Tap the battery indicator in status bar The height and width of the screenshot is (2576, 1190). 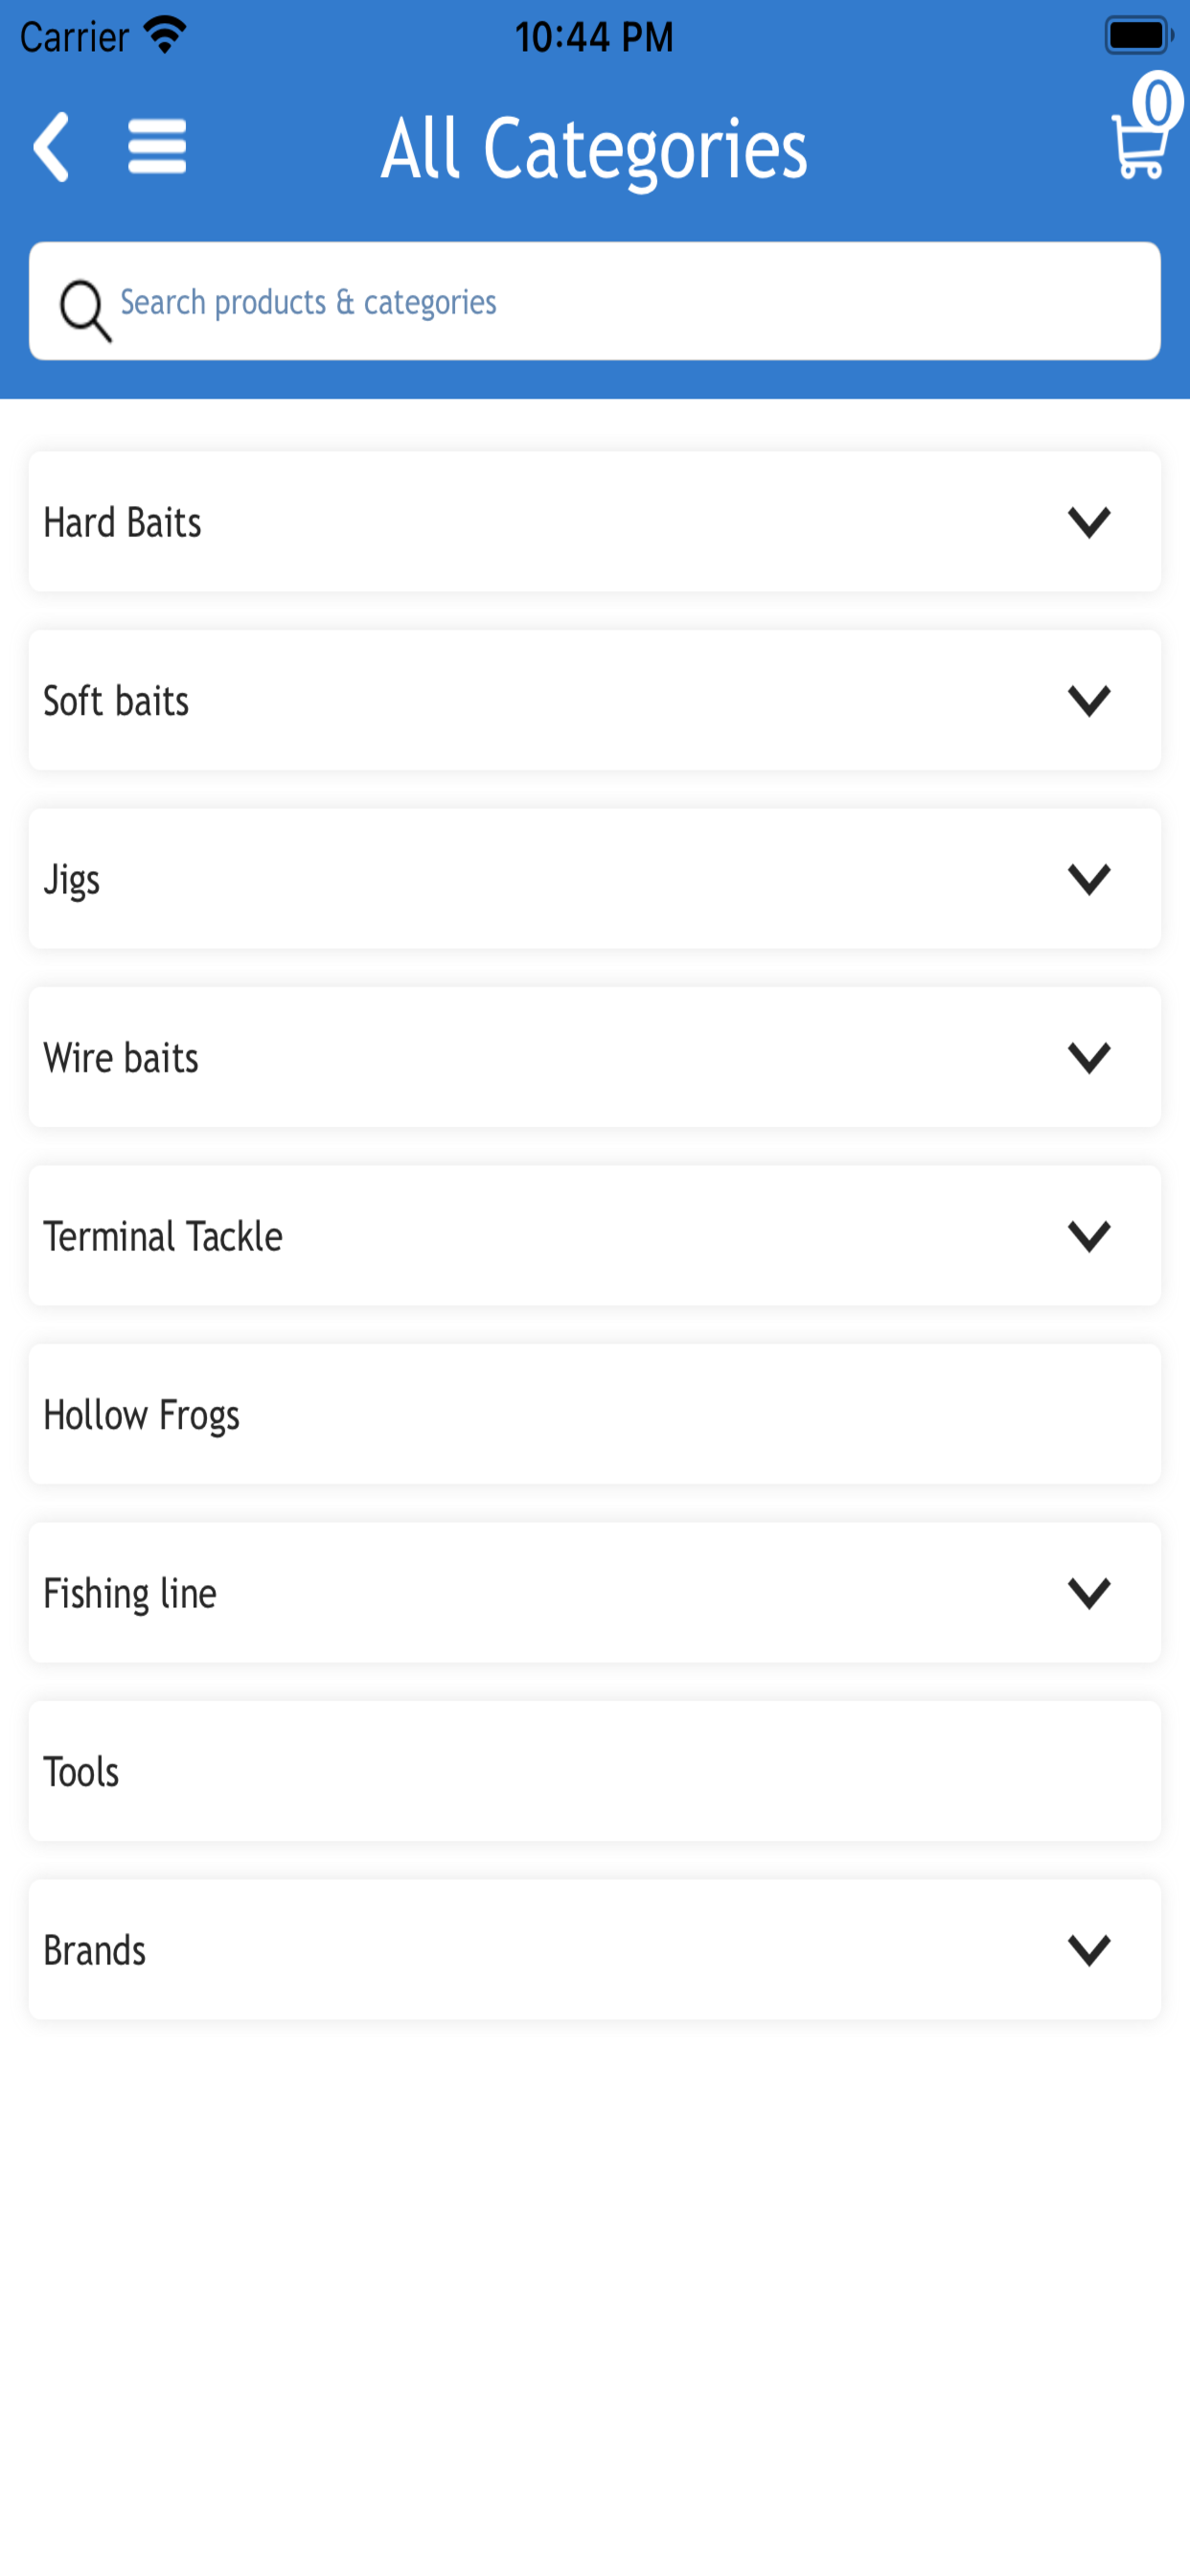tap(1139, 36)
